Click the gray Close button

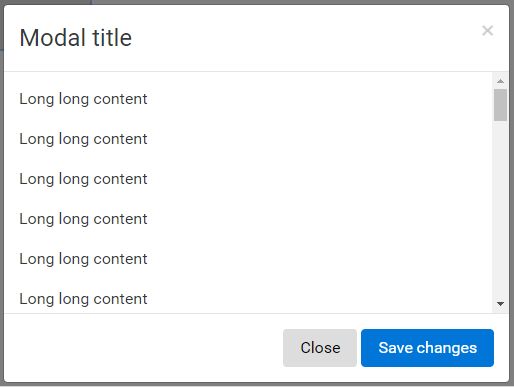(320, 348)
